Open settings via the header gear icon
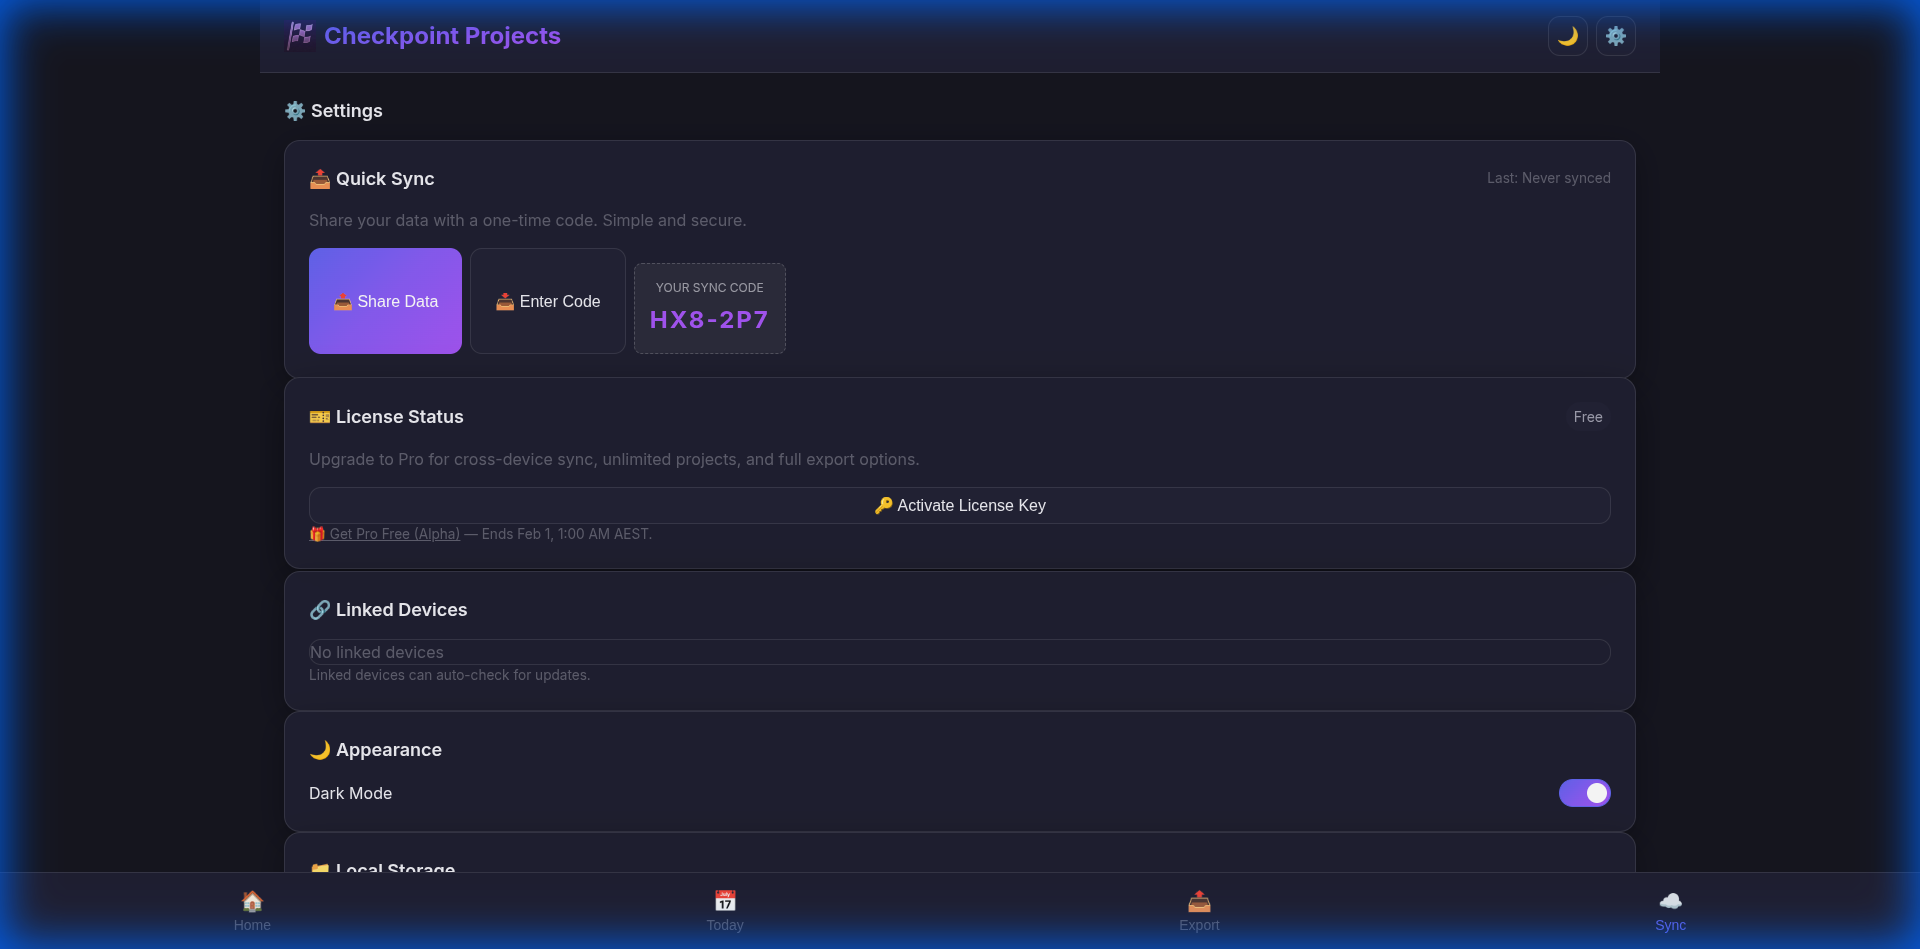This screenshot has width=1920, height=949. coord(1615,36)
